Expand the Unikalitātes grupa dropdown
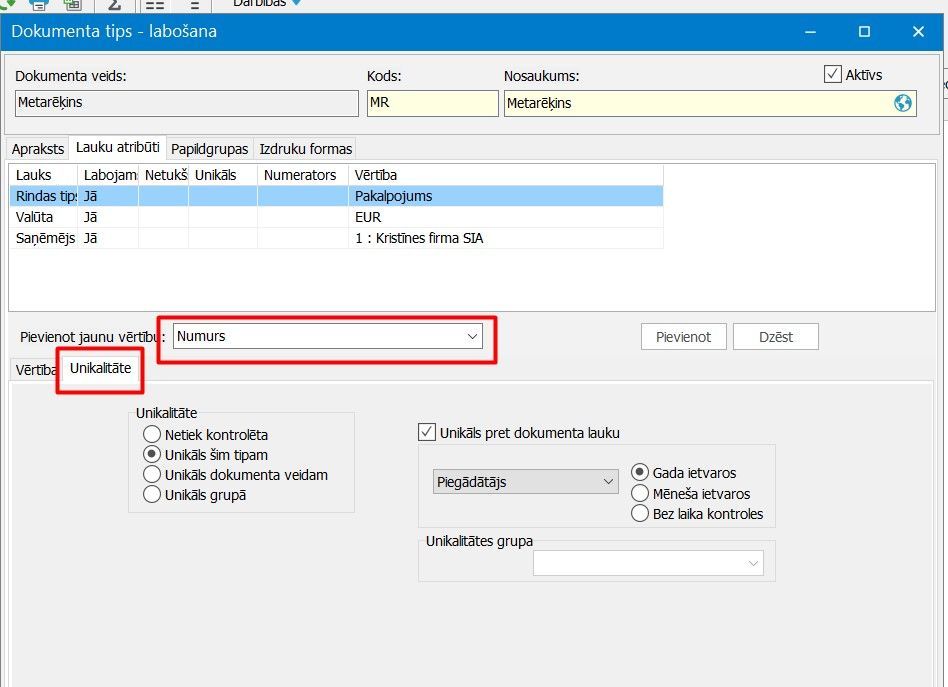Screen dimensions: 948x687 pyautogui.click(x=753, y=562)
